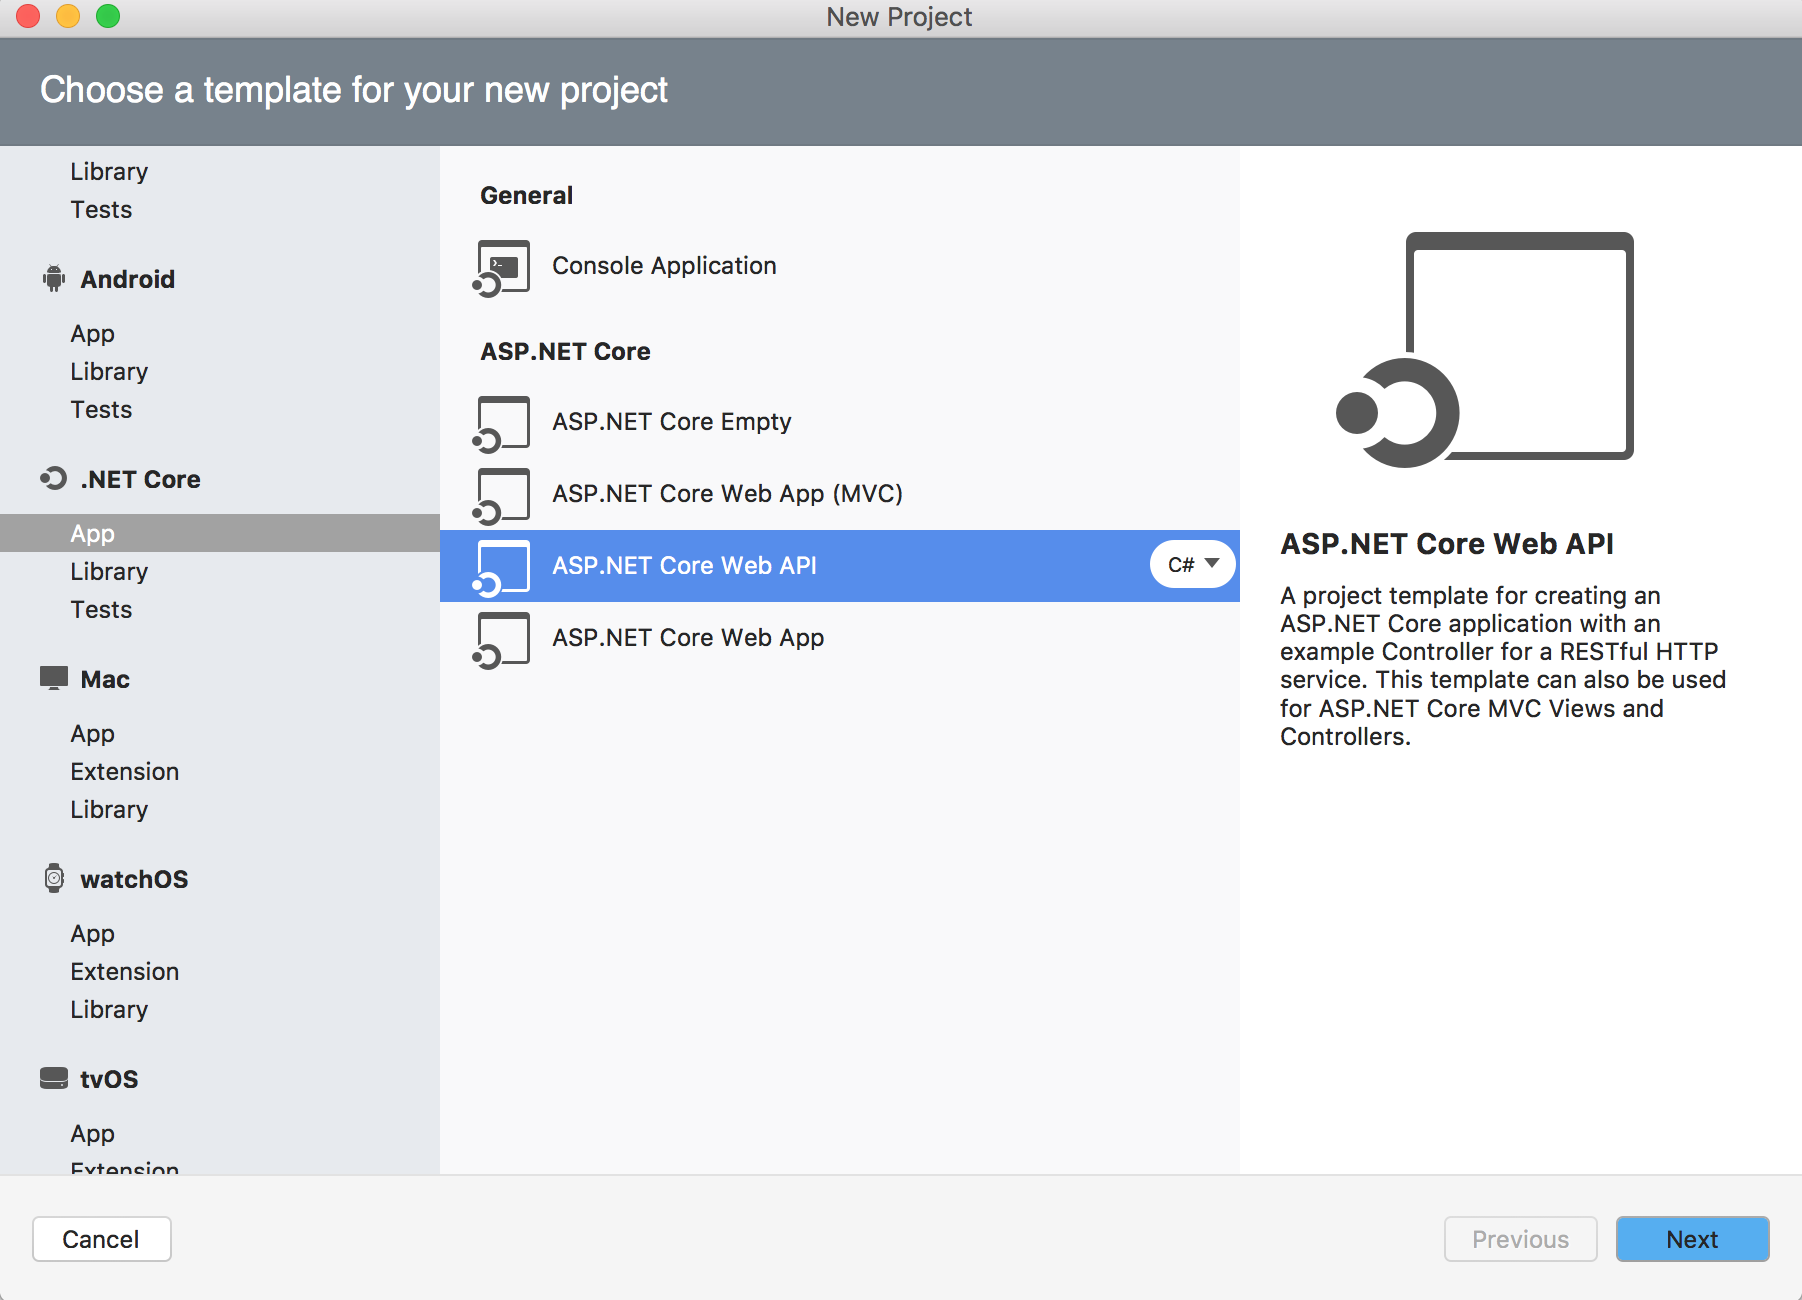Select ASP.NET Core Web API label

coord(685,566)
